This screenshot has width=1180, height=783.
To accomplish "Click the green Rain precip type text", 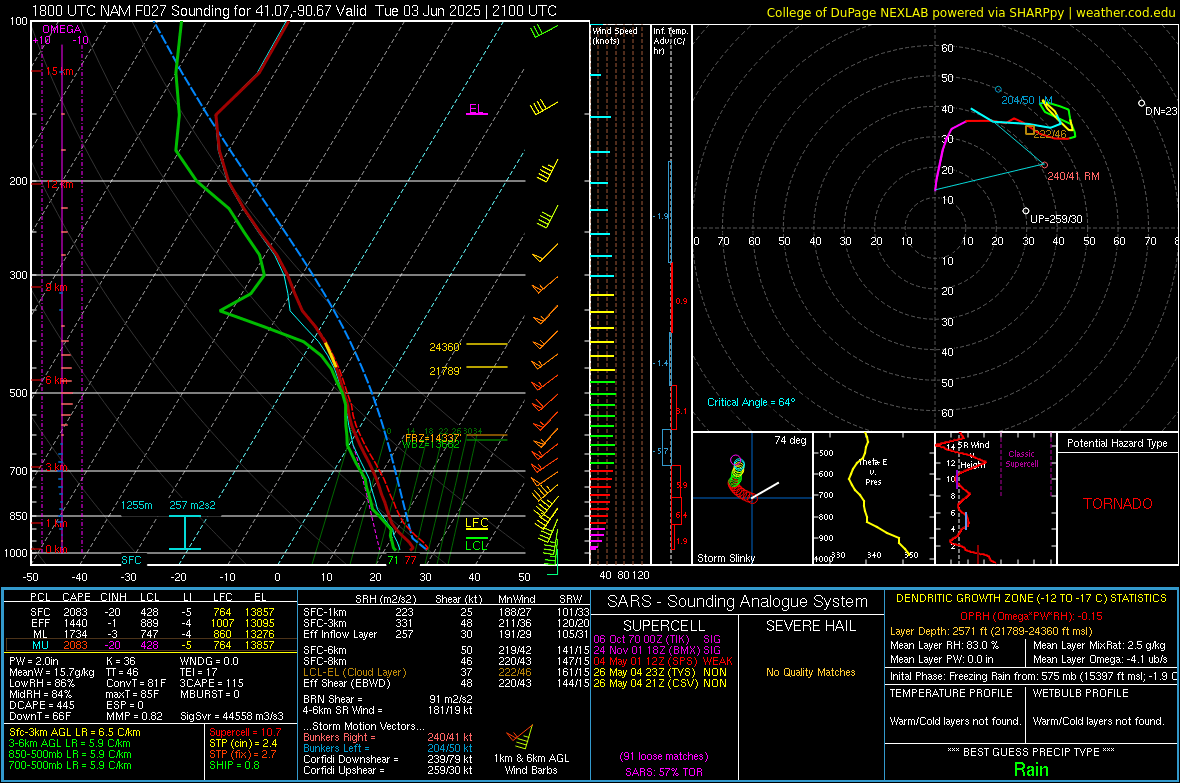I will tap(1031, 769).
